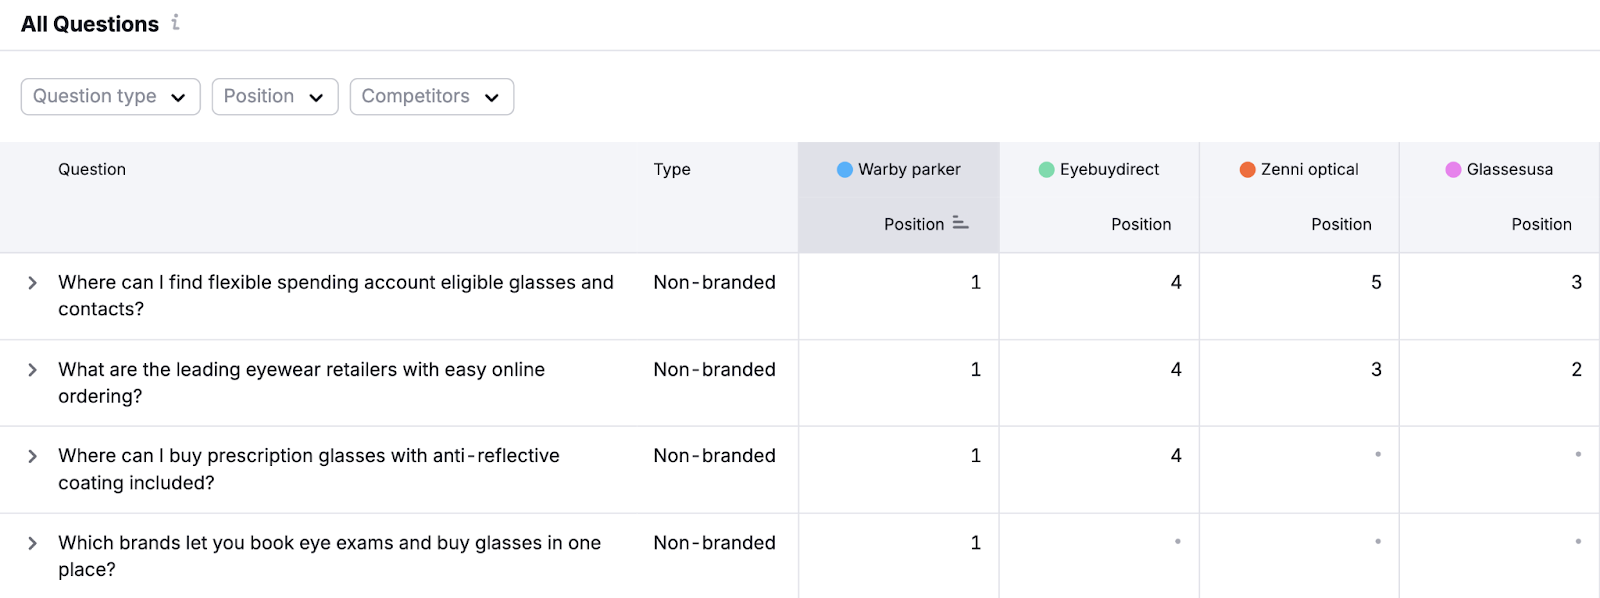
Task: Click the Zenni optical column header label
Action: 1310,170
